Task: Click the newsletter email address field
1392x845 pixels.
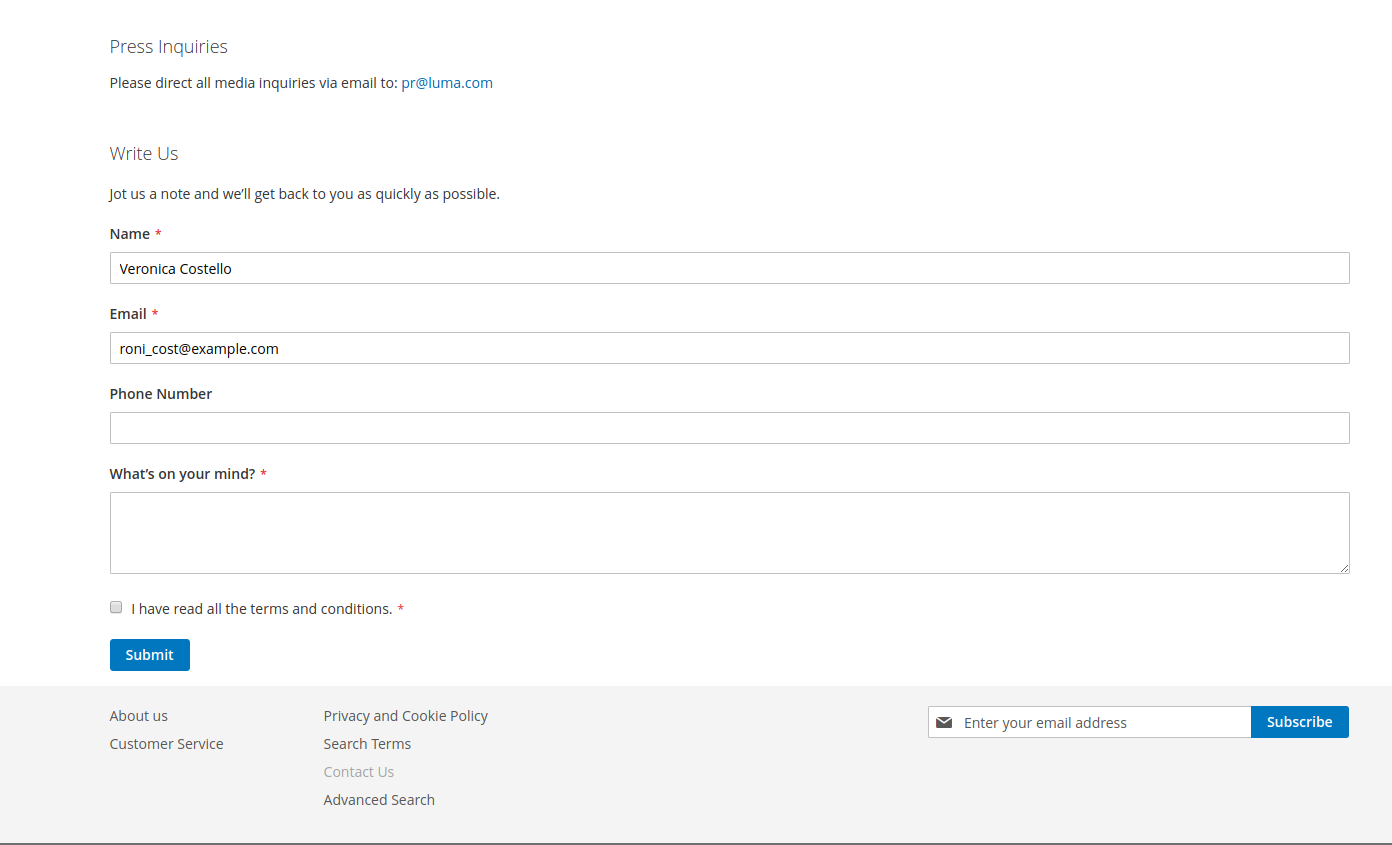Action: coord(1100,722)
